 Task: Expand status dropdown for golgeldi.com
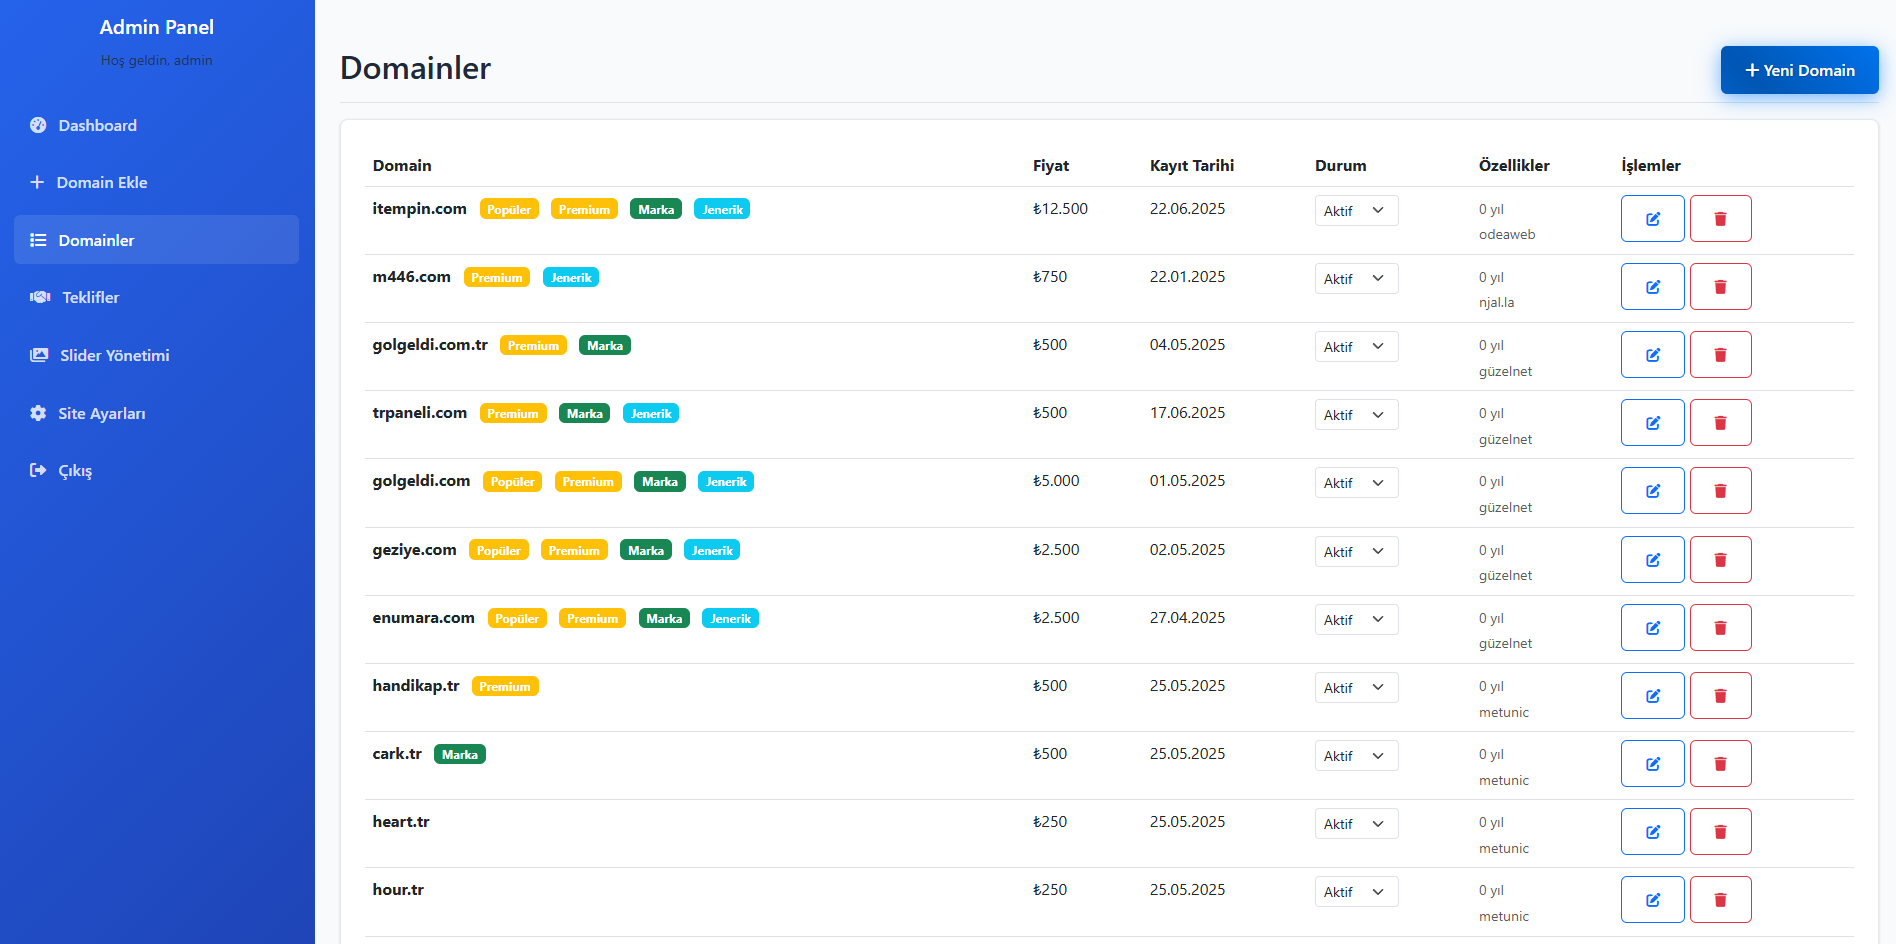1356,482
